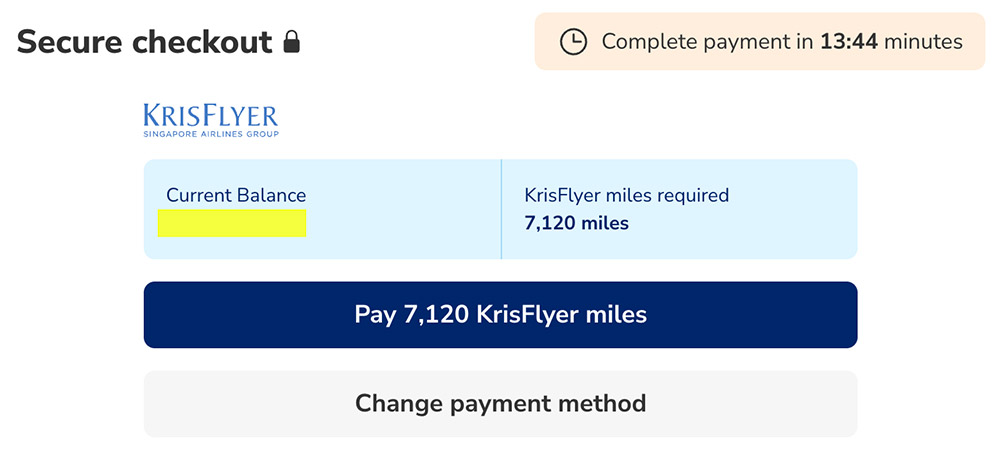This screenshot has height=456, width=1000.
Task: Click the KrisFlyer miles required label
Action: [627, 195]
